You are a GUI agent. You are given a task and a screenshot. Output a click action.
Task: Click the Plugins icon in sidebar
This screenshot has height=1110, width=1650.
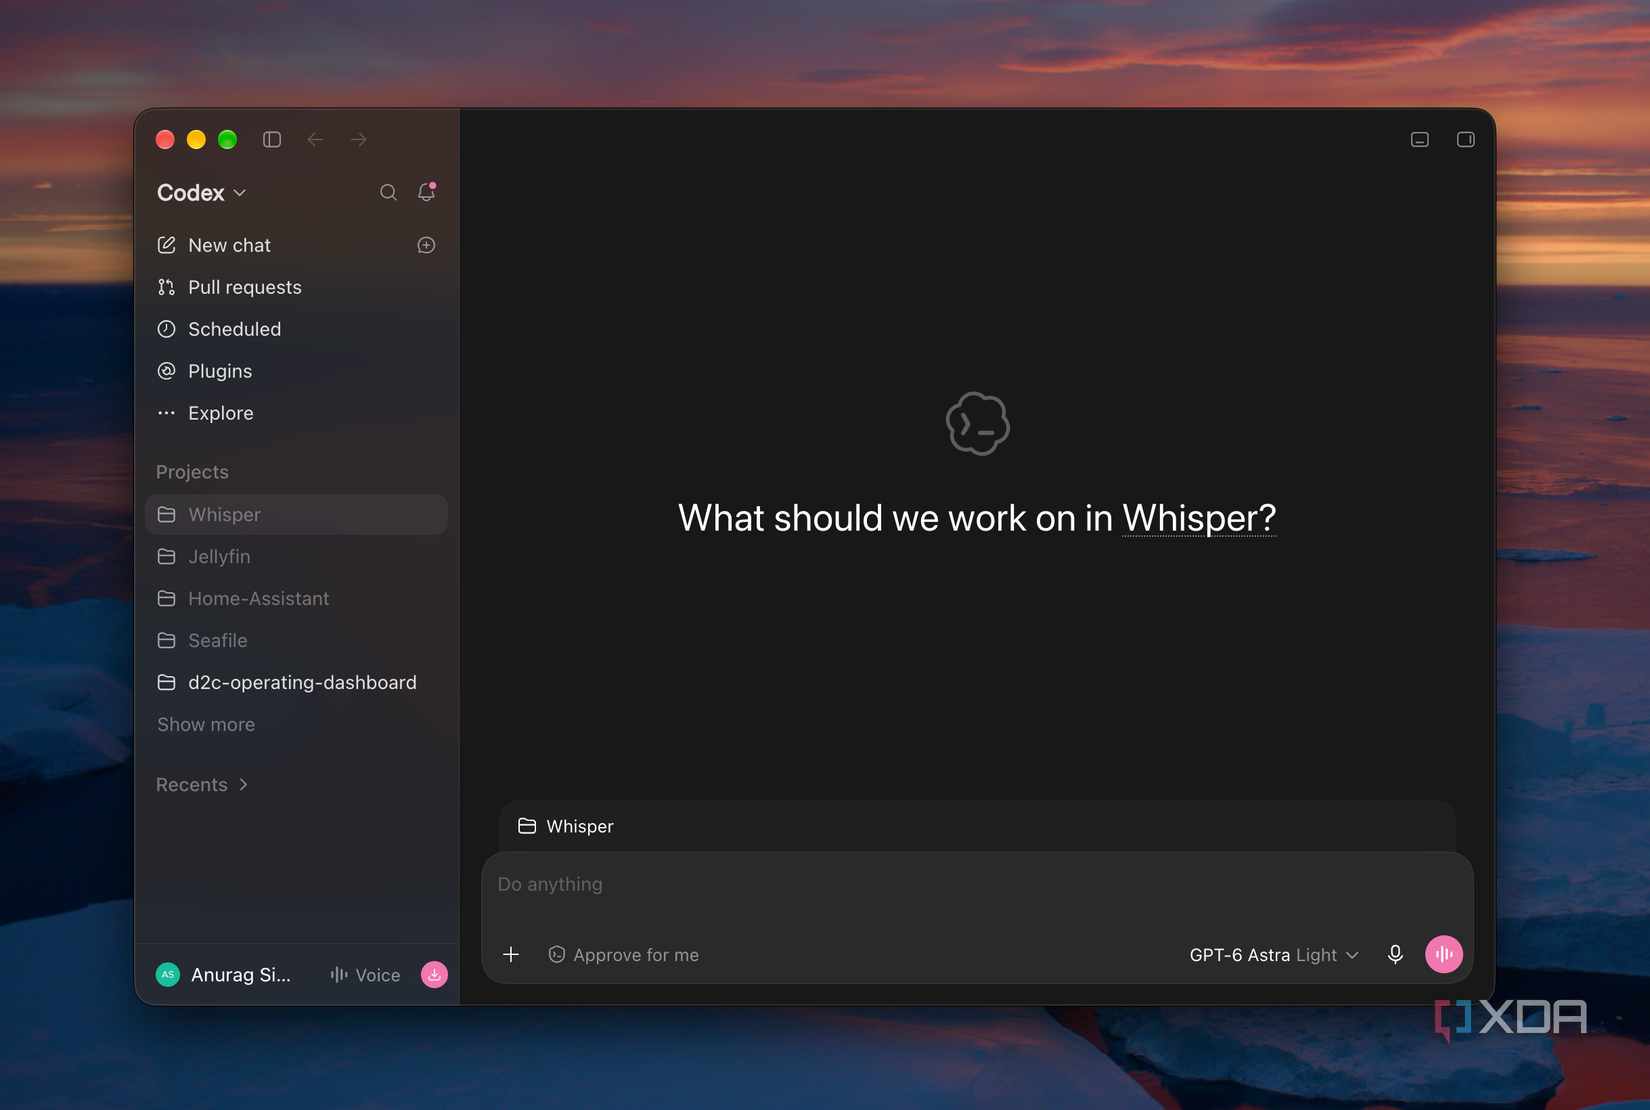click(x=167, y=371)
